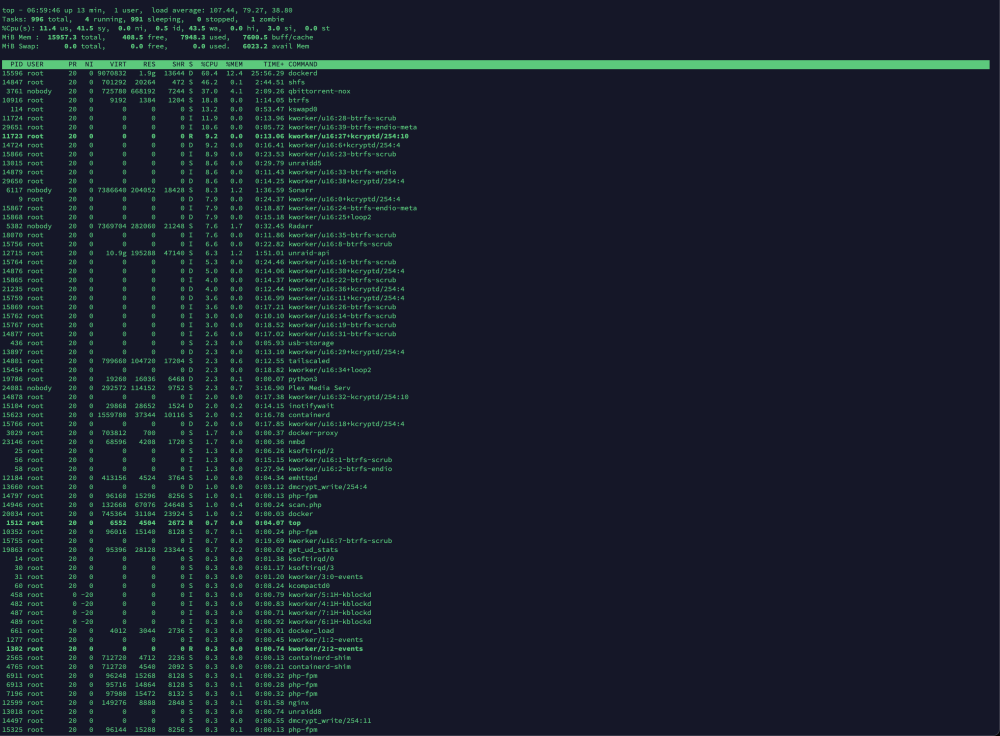Select the scan.php process name
This screenshot has width=1000, height=736.
click(305, 504)
